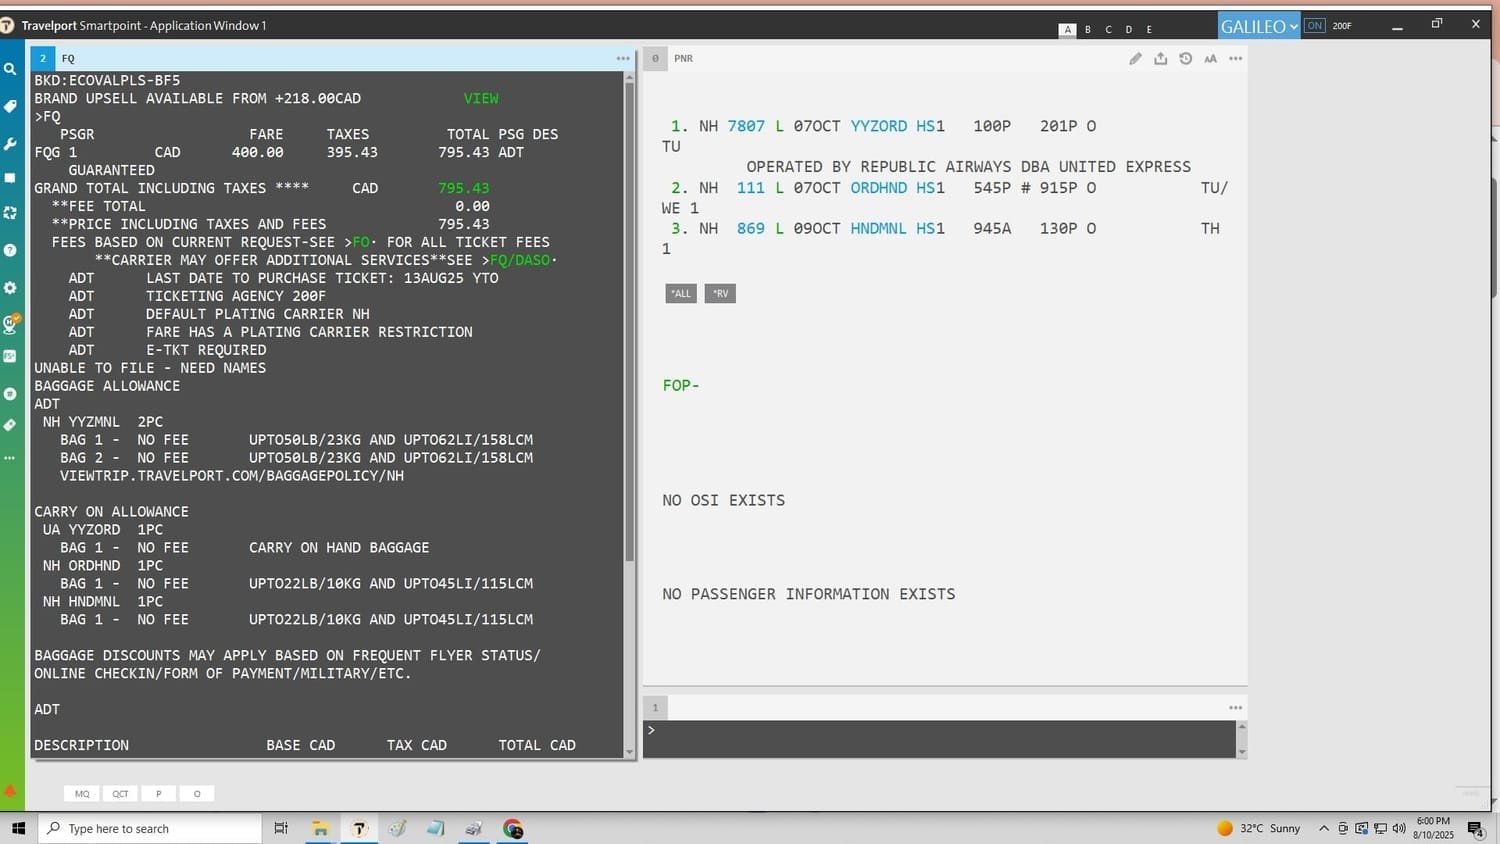The height and width of the screenshot is (844, 1500).
Task: Open the sidebar more options ellipsis
Action: 10,458
